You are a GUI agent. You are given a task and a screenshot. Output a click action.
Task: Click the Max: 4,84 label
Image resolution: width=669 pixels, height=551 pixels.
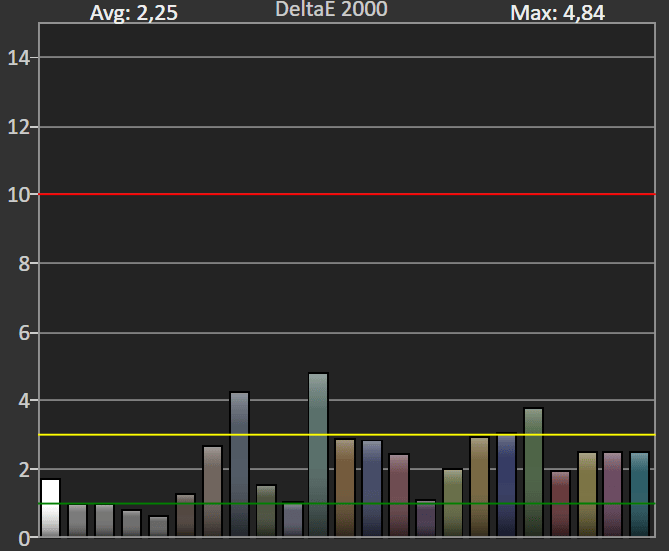[x=557, y=13]
